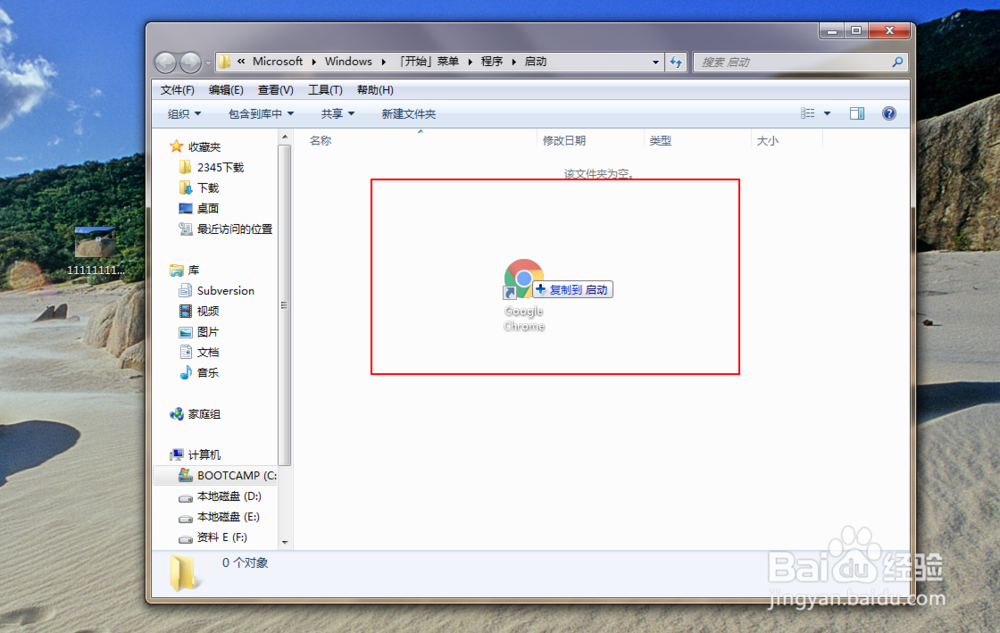Open the 文件(F) menu

pos(177,90)
